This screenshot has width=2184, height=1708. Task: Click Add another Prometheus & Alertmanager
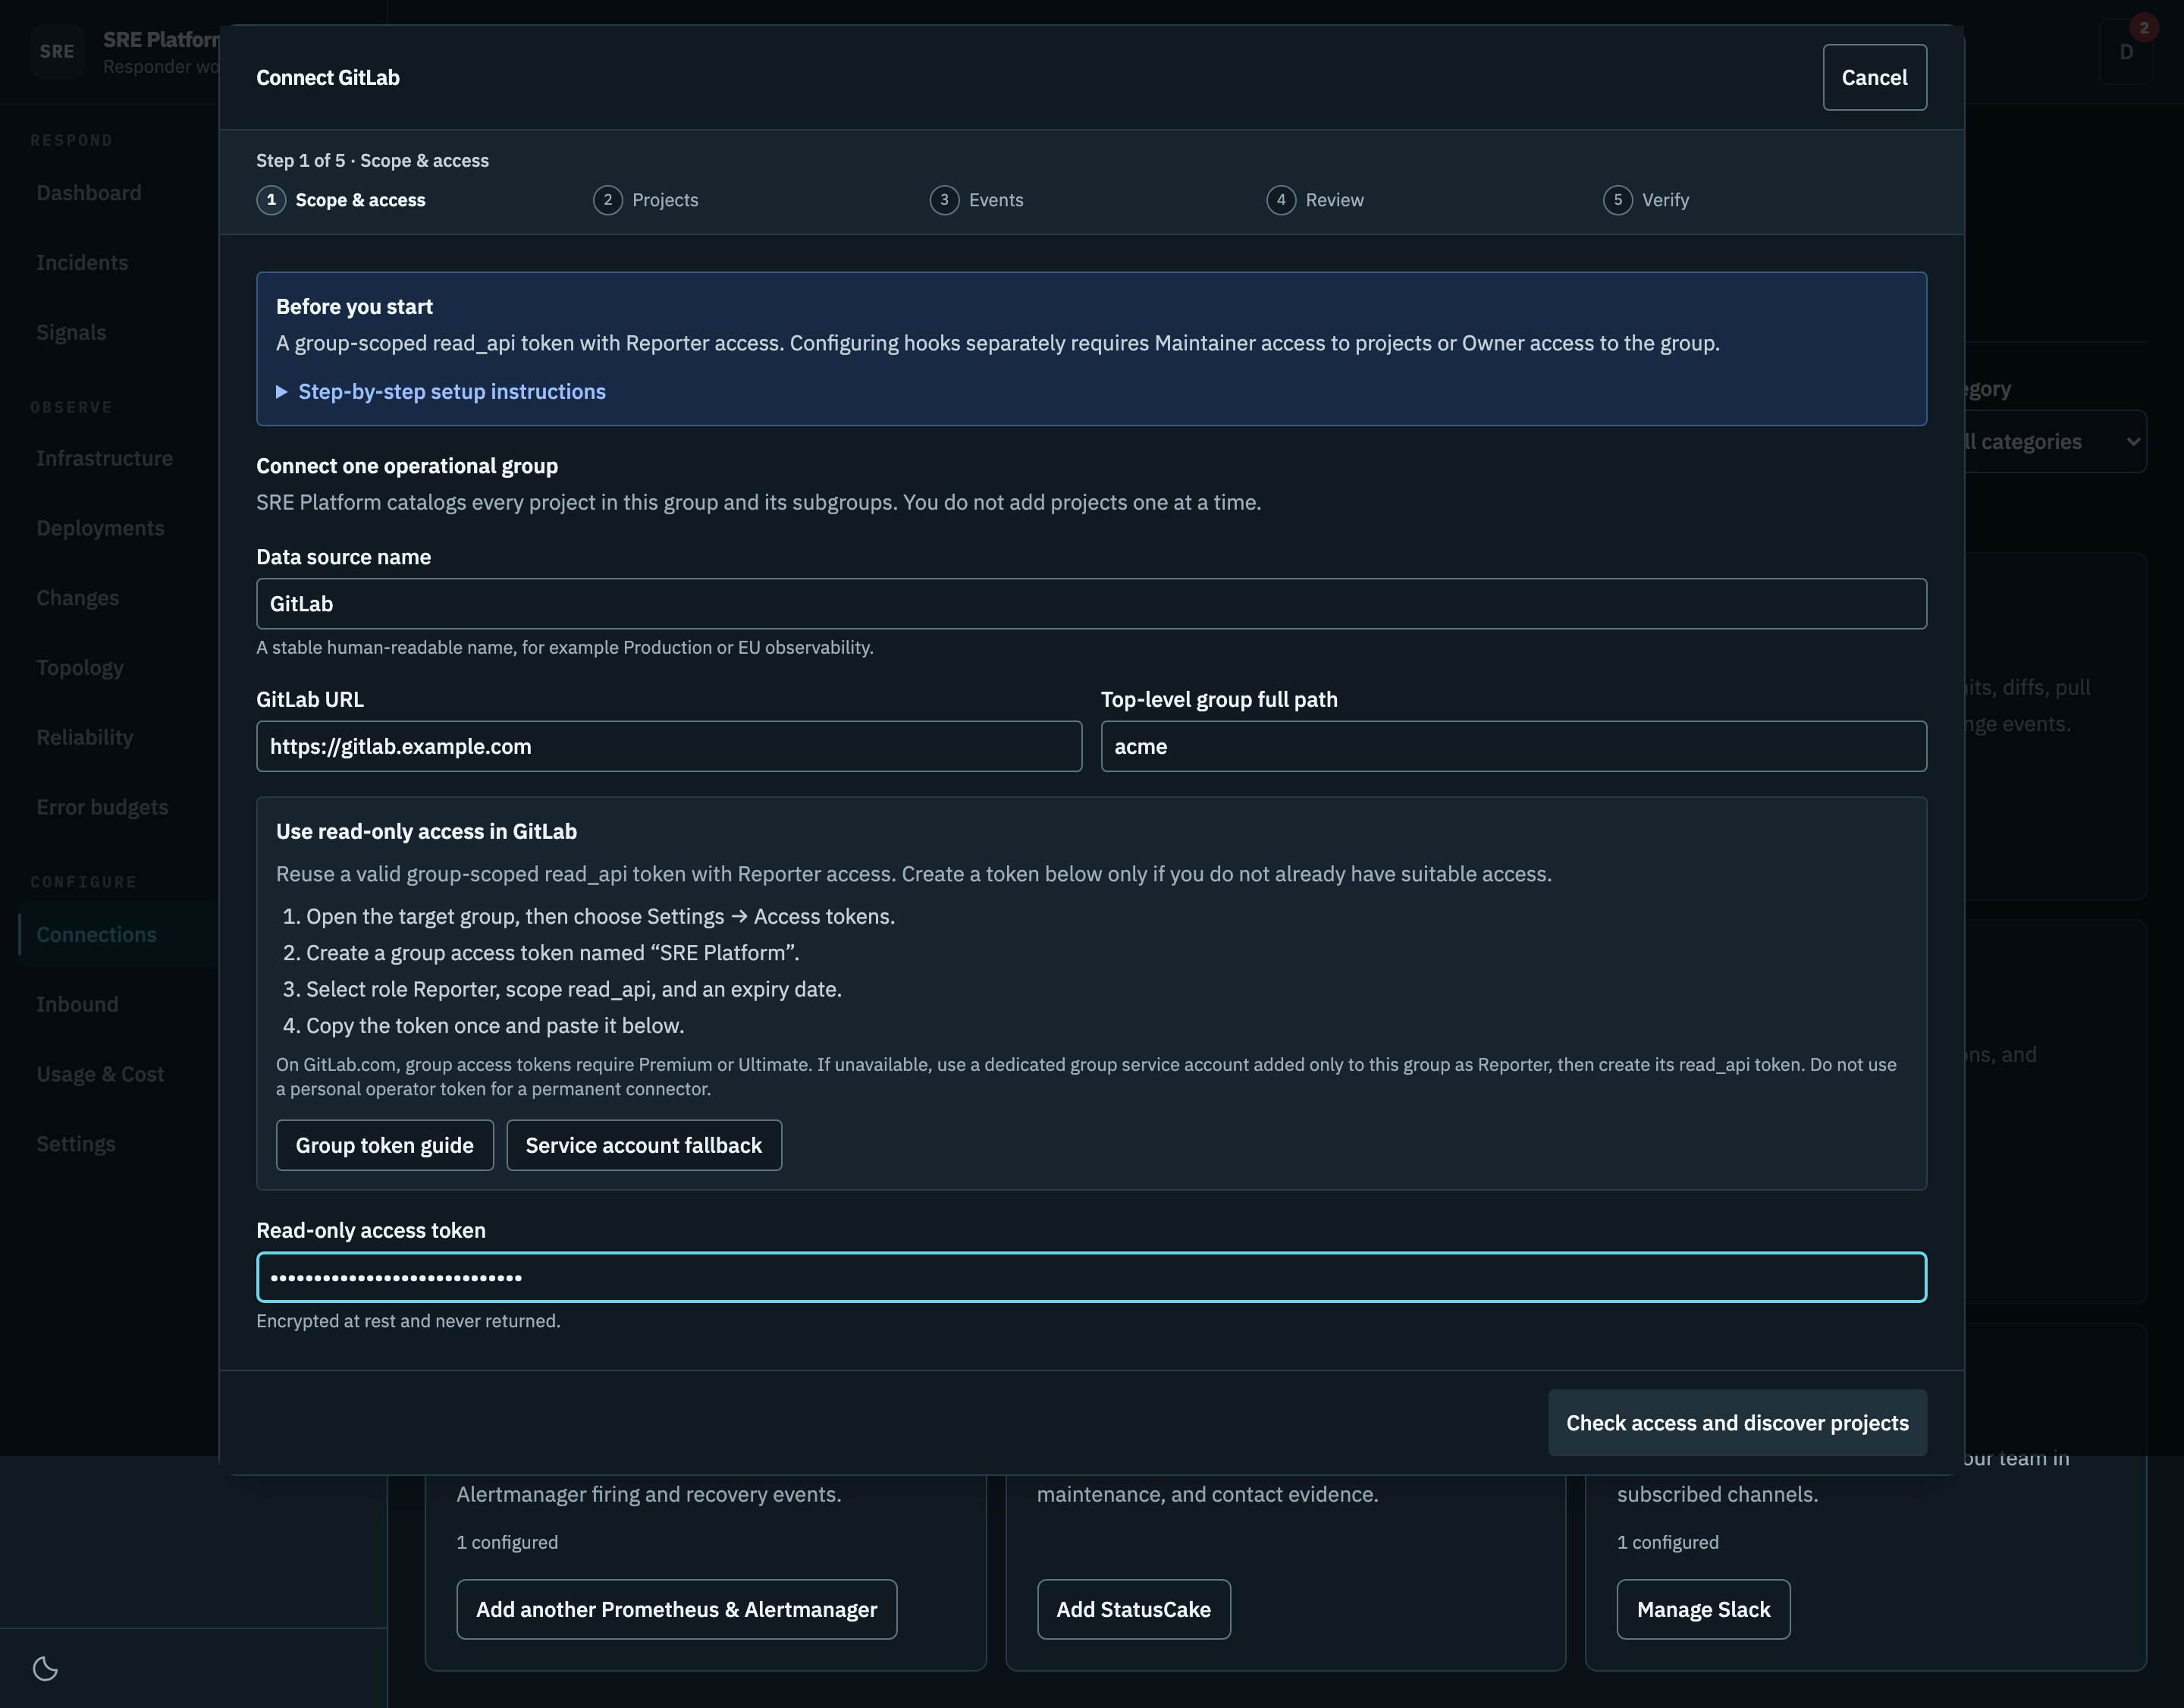pyautogui.click(x=677, y=1609)
